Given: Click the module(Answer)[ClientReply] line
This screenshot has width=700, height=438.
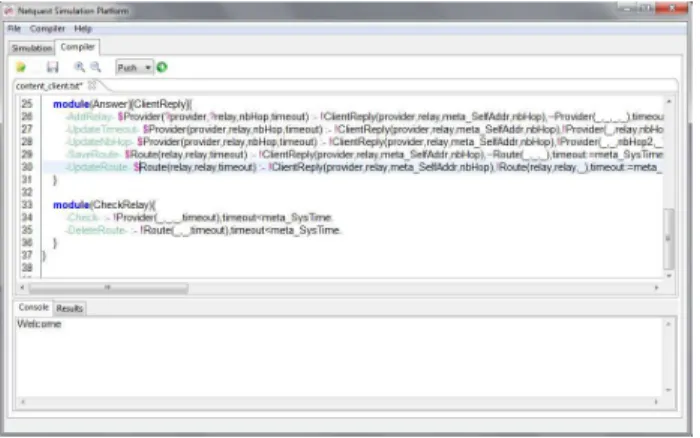Looking at the screenshot, I should [122, 104].
